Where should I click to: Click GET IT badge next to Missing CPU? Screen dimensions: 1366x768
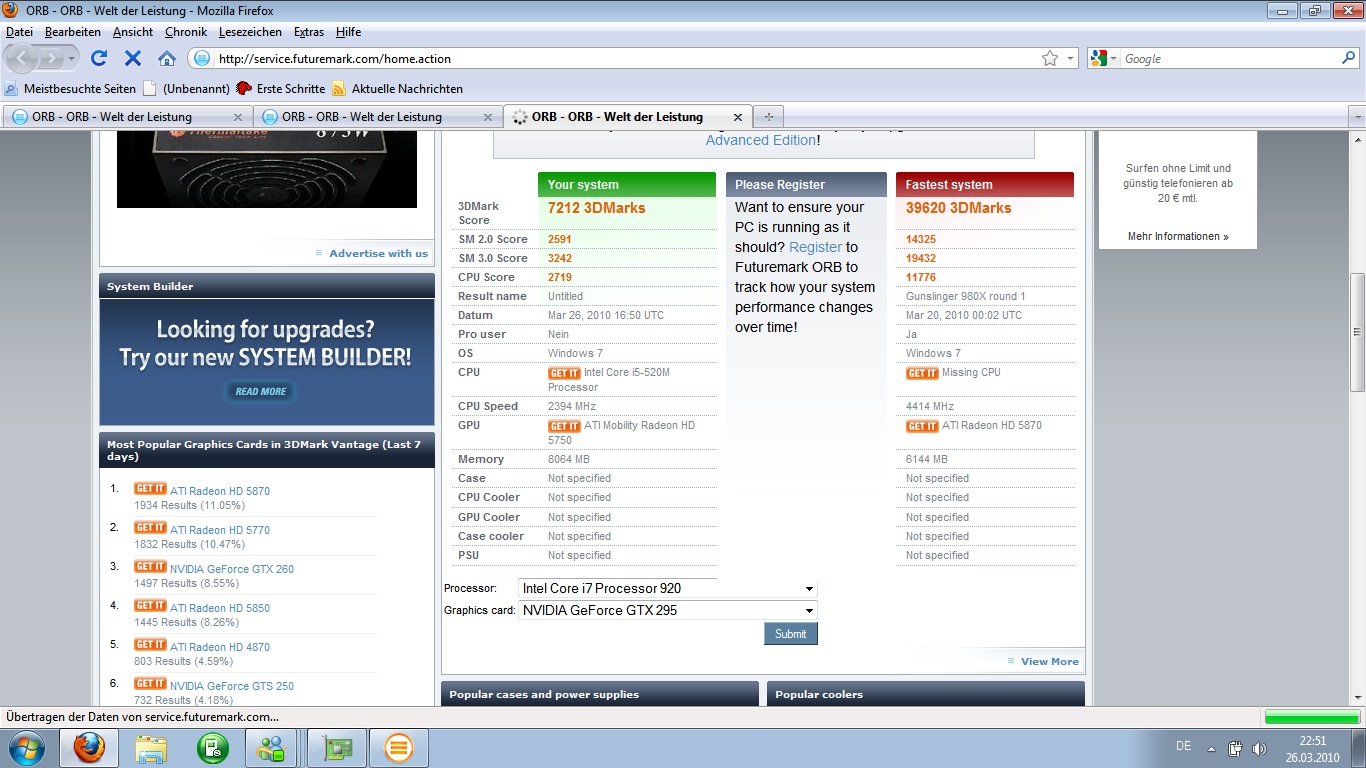point(922,373)
